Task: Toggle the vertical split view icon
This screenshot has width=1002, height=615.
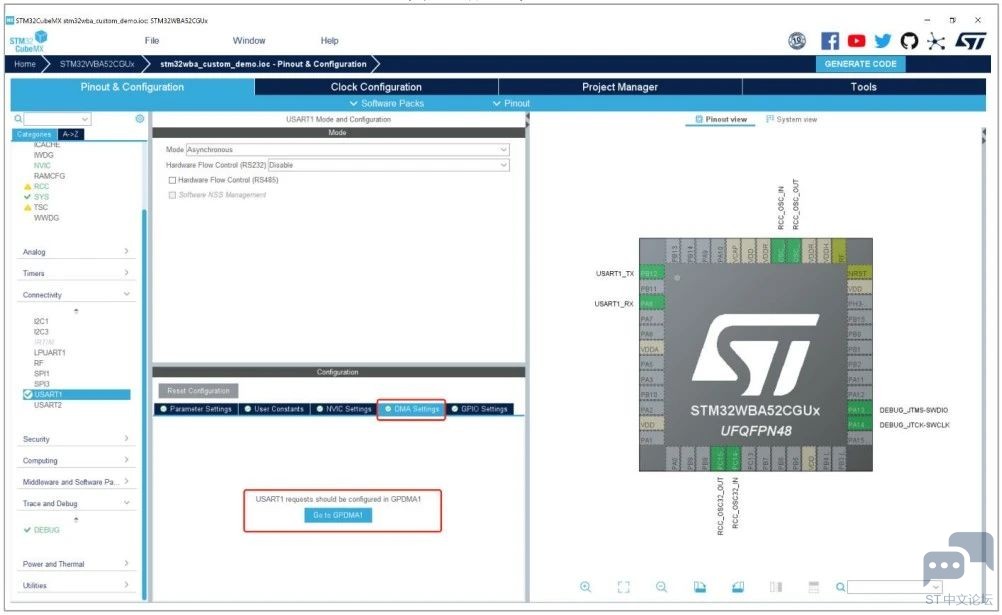Action: pyautogui.click(x=776, y=587)
